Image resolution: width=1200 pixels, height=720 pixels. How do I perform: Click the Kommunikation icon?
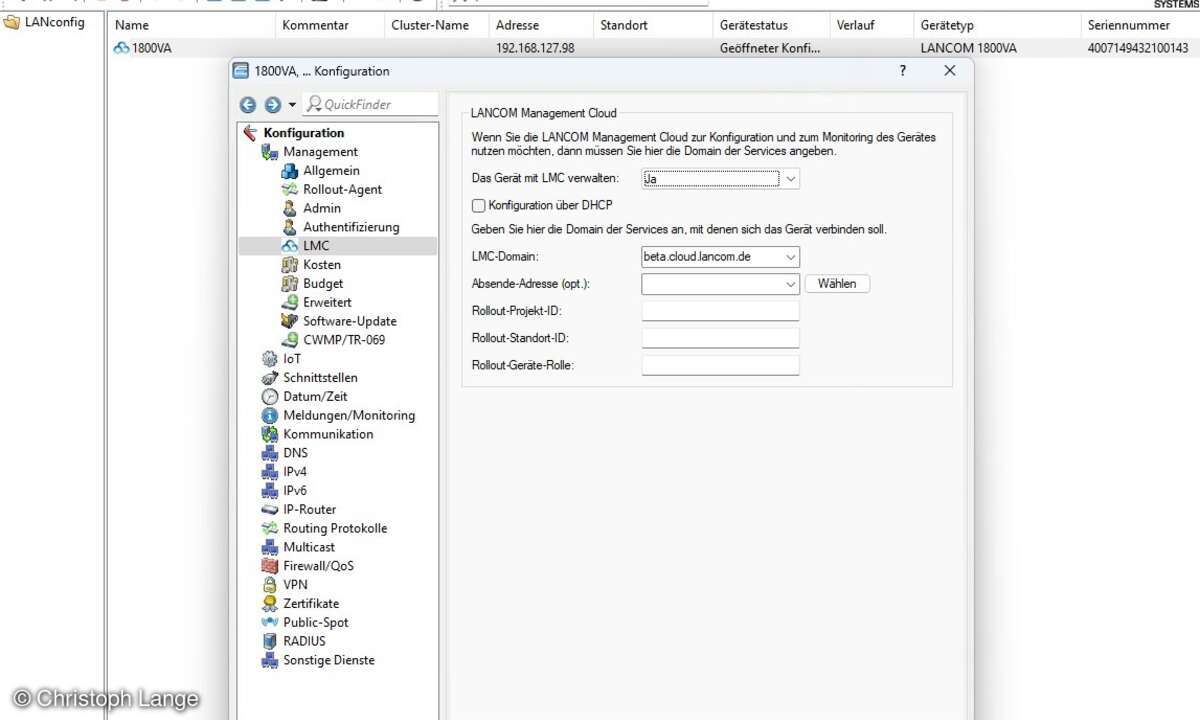(x=269, y=434)
